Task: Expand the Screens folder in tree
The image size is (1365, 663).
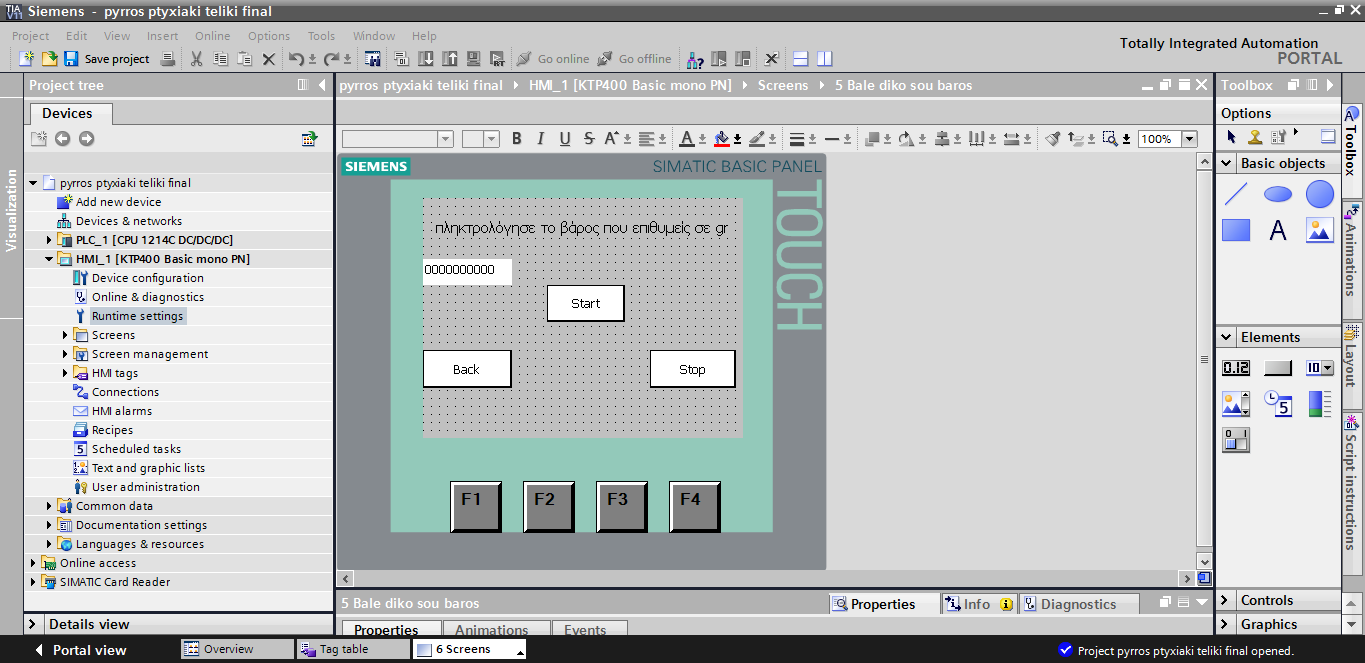Action: [x=65, y=335]
